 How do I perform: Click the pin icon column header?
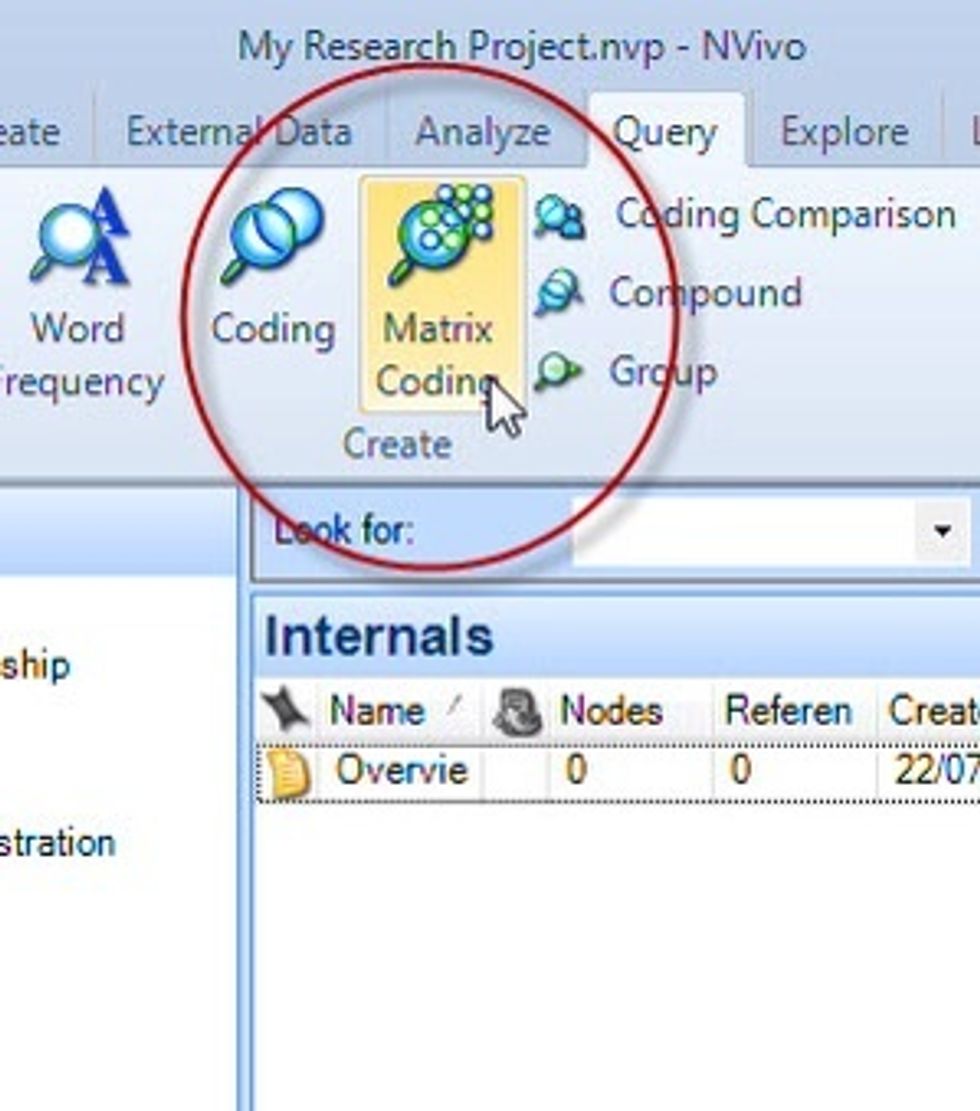[286, 709]
